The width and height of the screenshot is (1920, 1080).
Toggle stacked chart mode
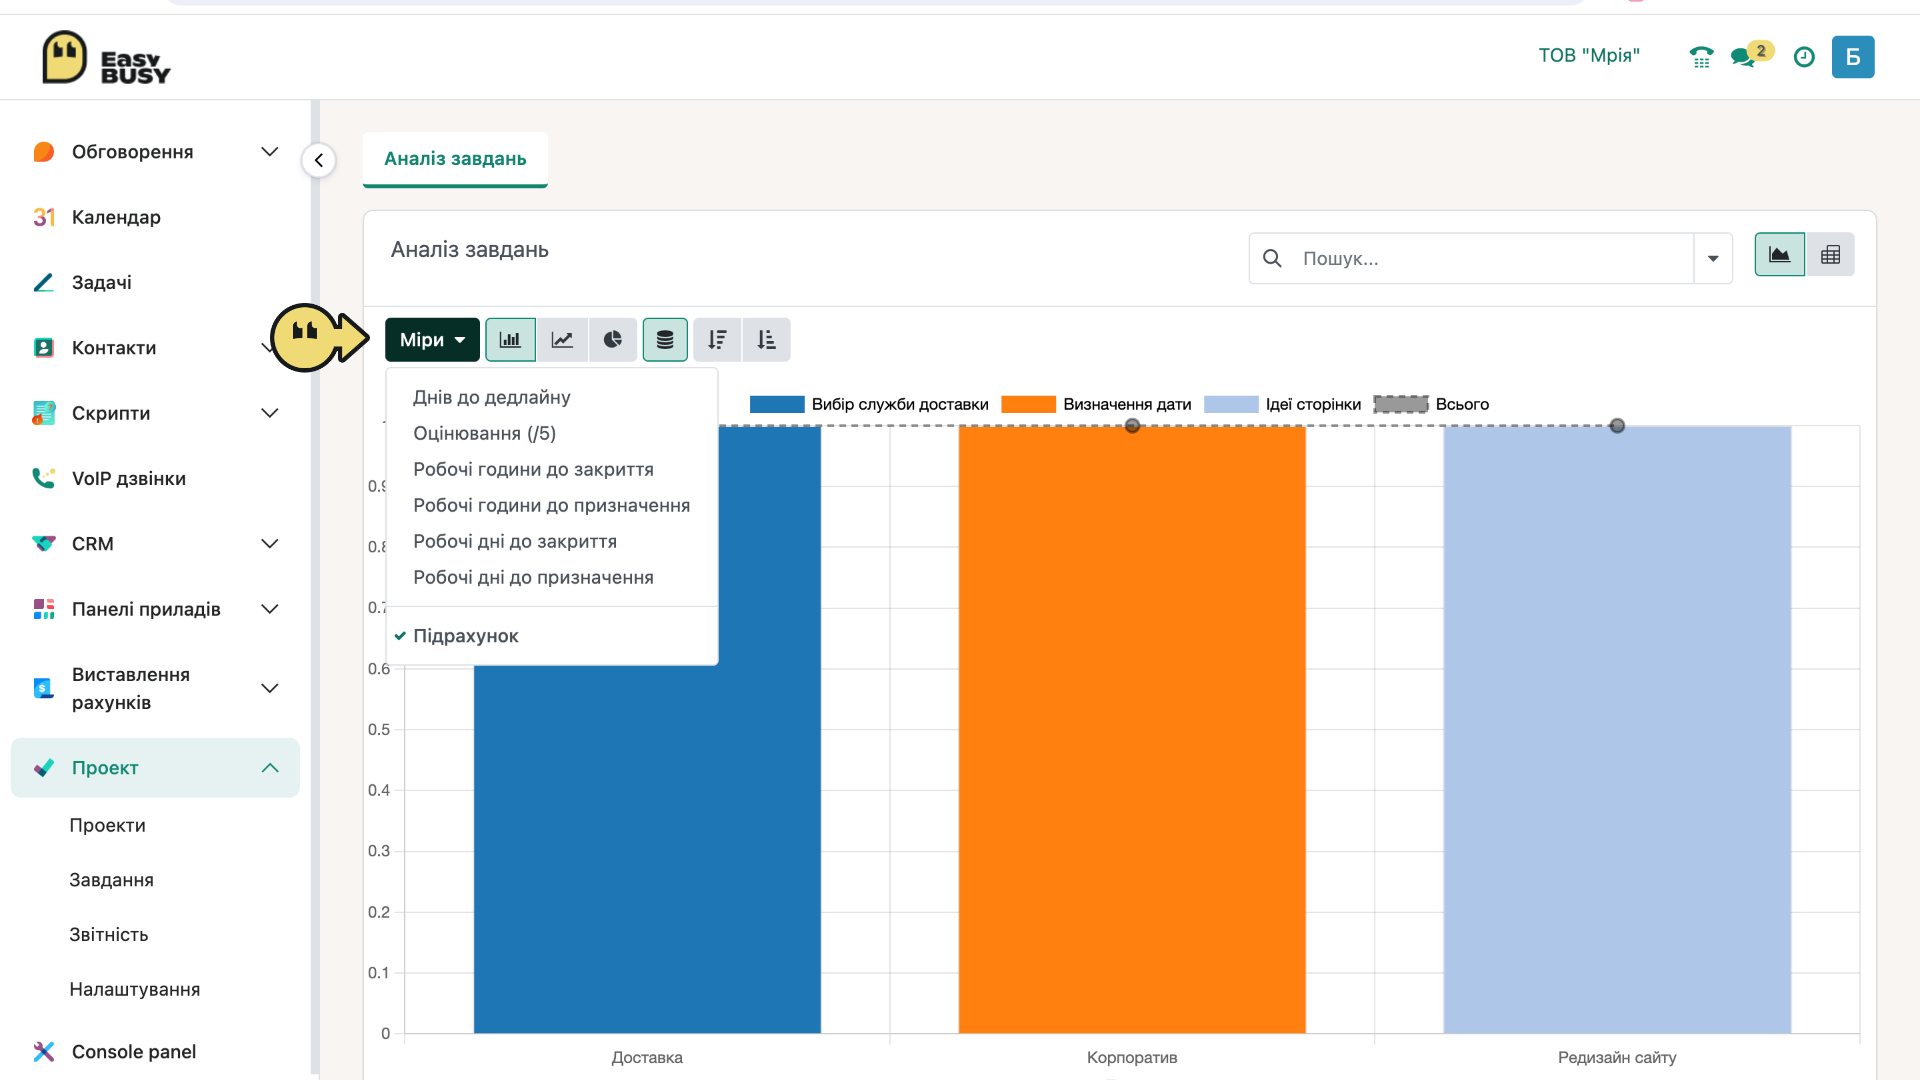(x=665, y=340)
